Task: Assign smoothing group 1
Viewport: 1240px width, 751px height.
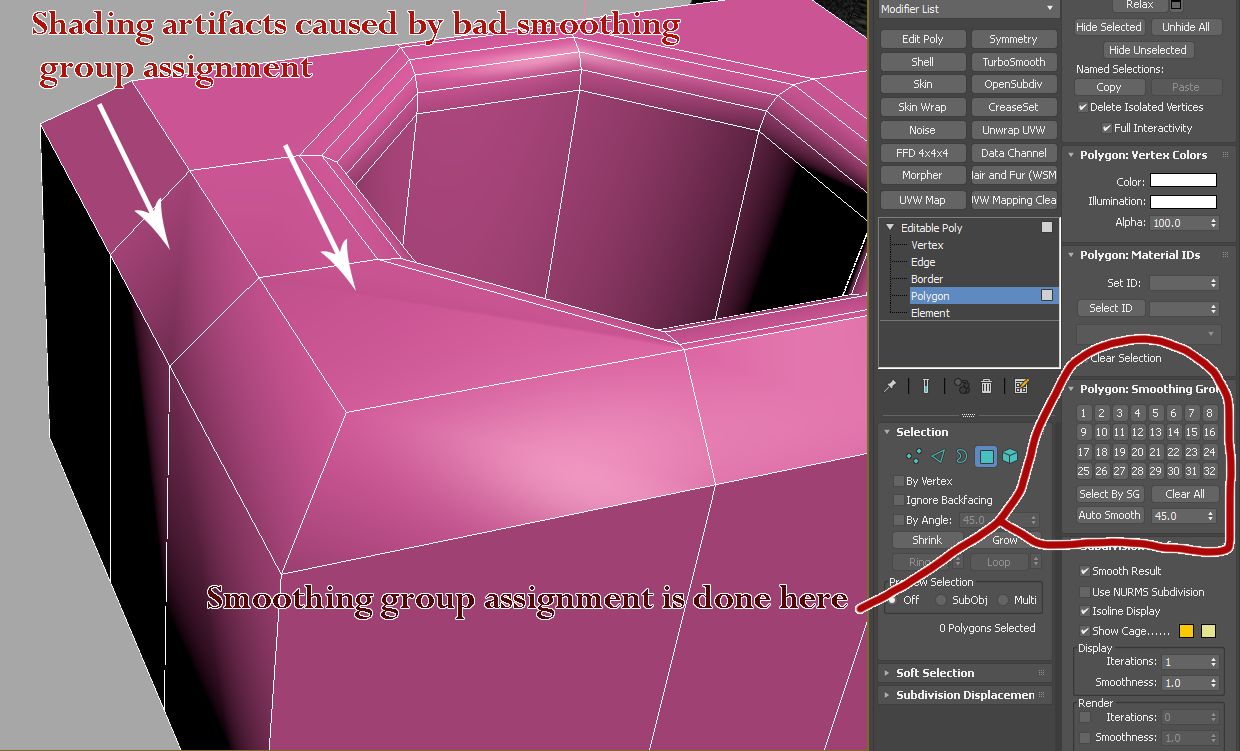Action: pyautogui.click(x=1084, y=413)
